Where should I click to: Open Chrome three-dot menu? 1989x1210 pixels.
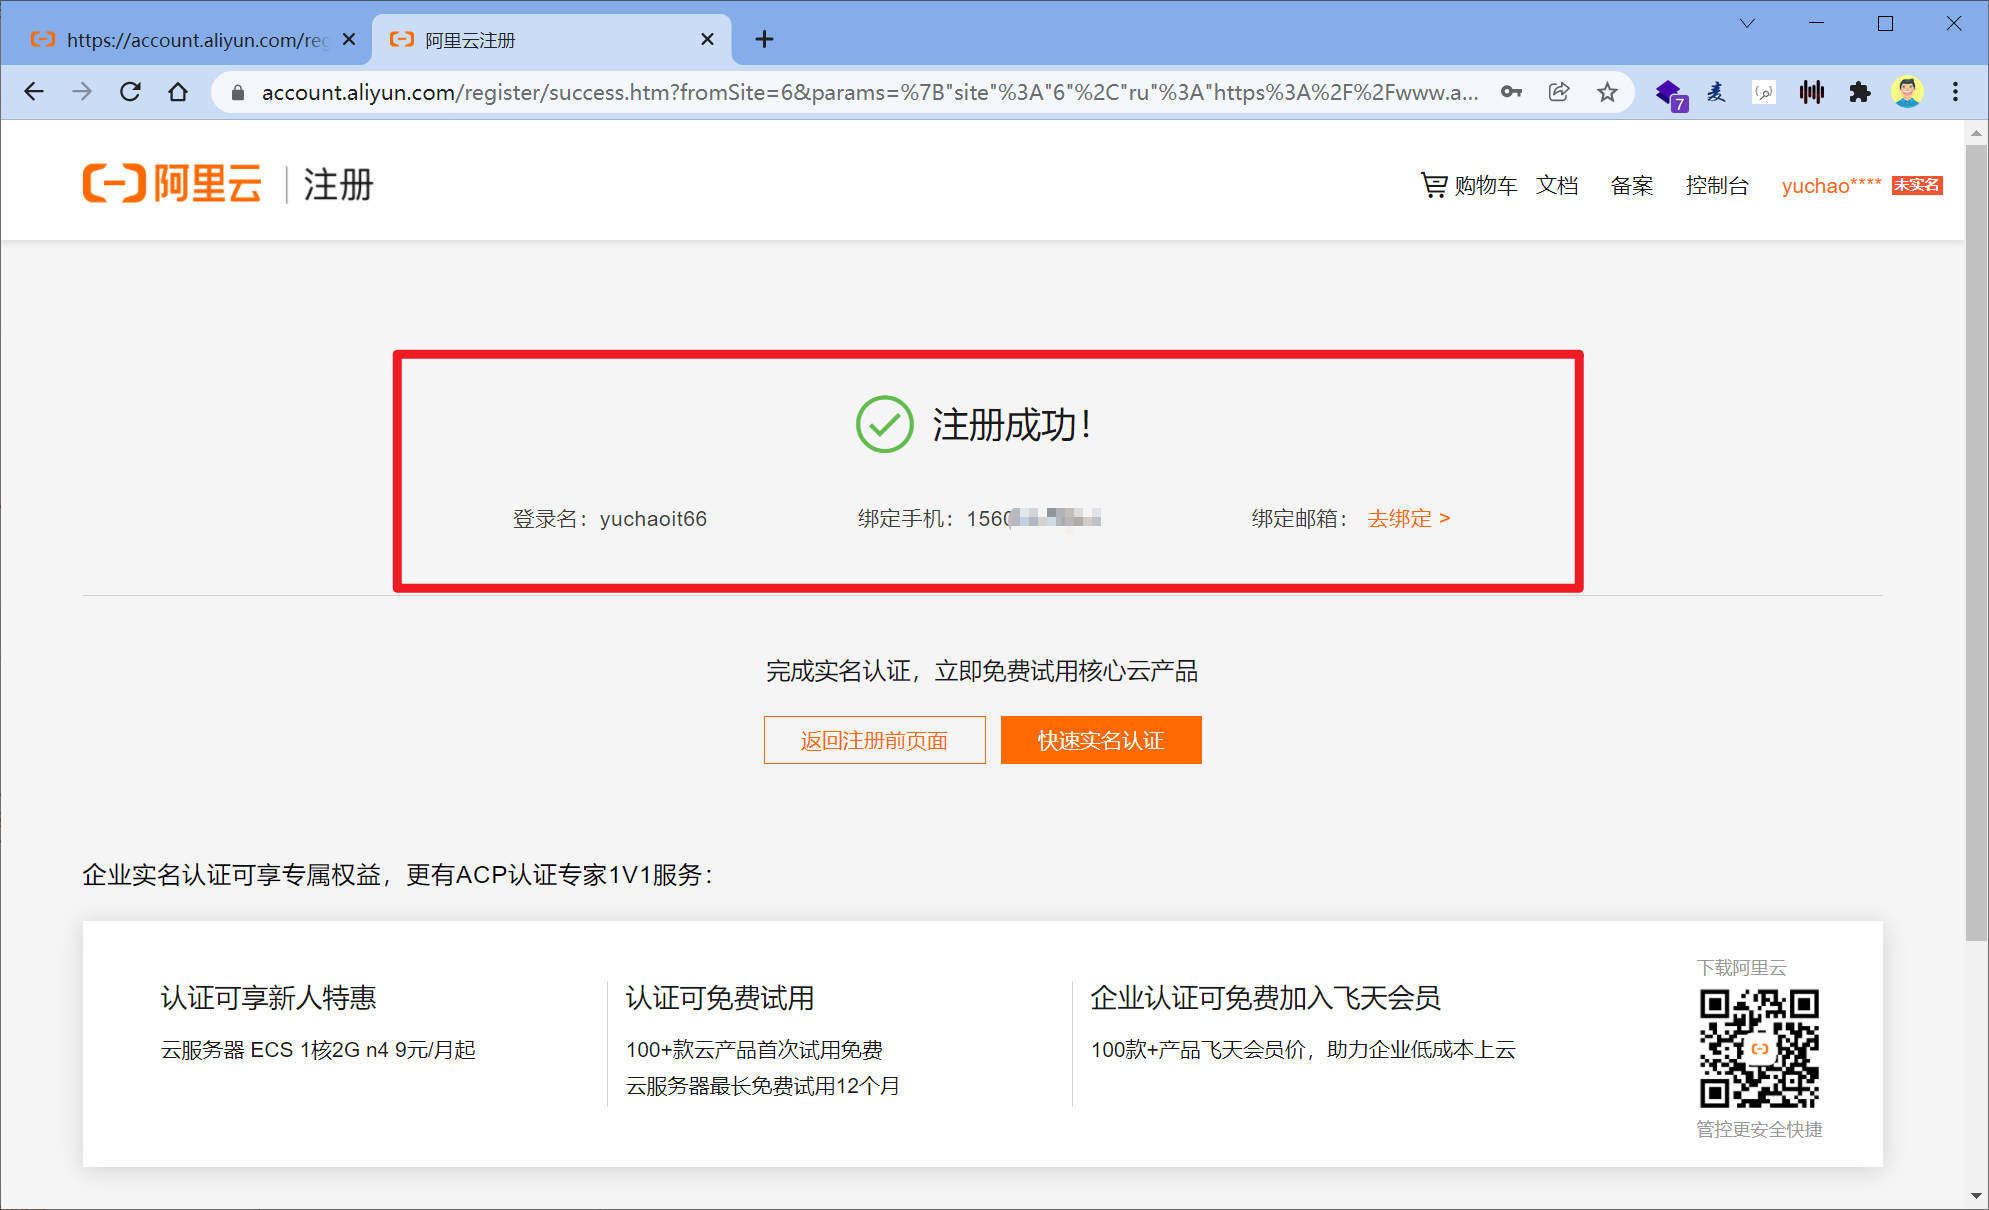[1955, 92]
